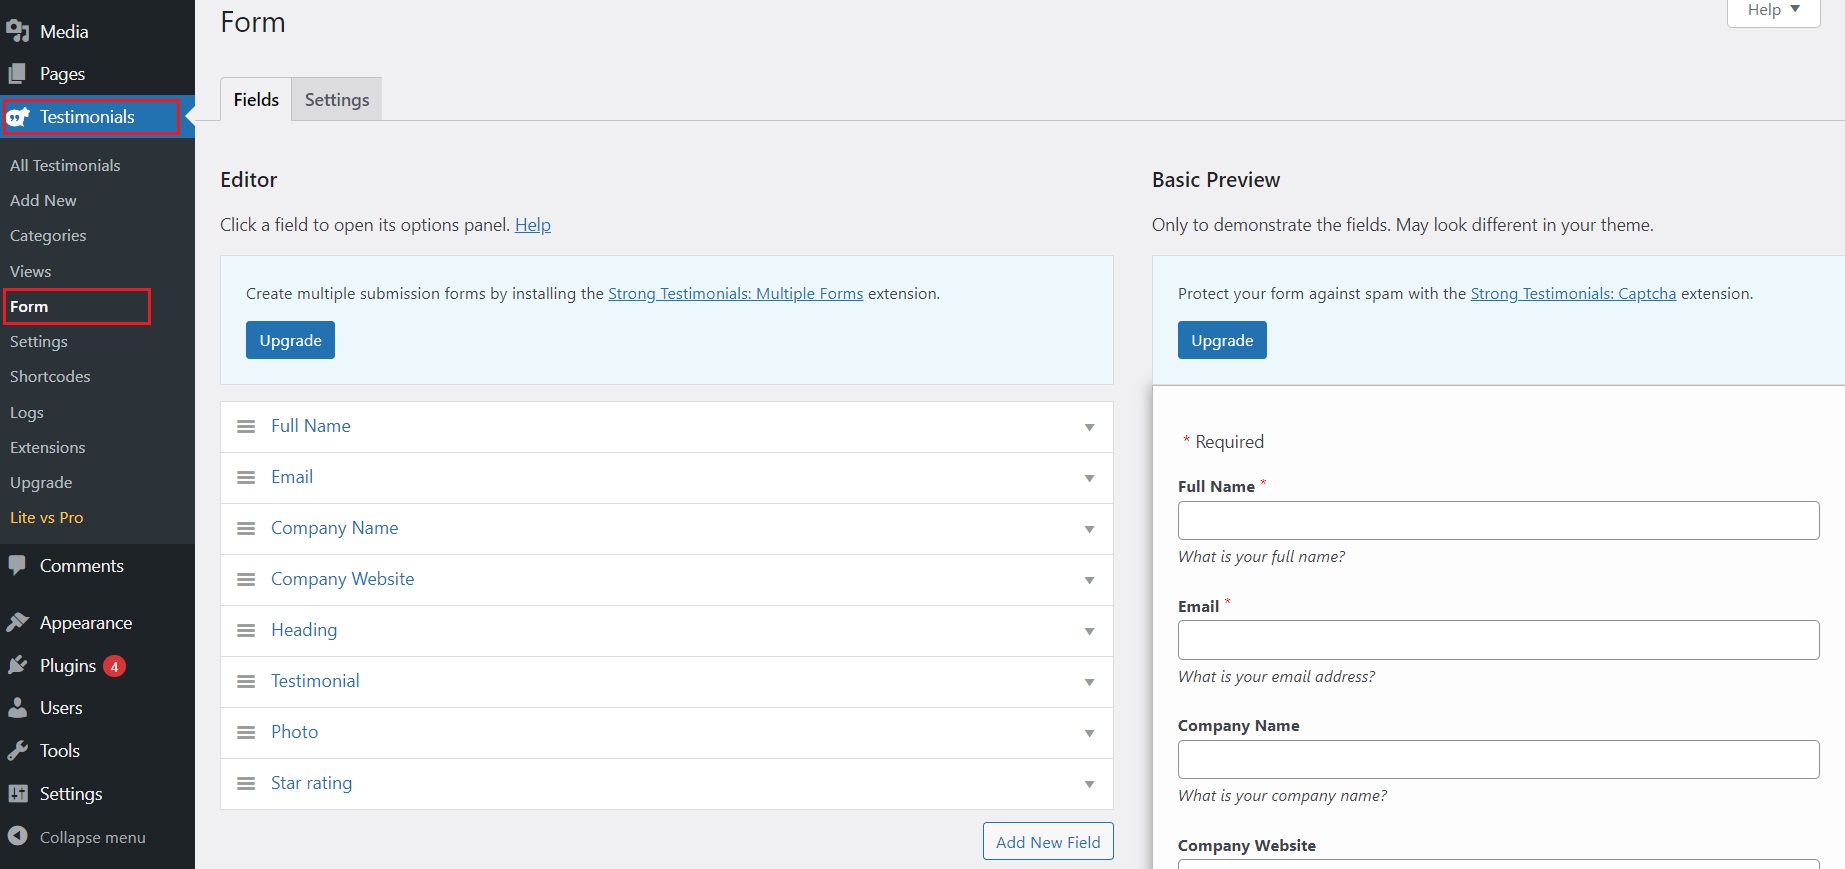1845x869 pixels.
Task: Open Strong Testimonials: Multiple Forms link
Action: pyautogui.click(x=736, y=294)
